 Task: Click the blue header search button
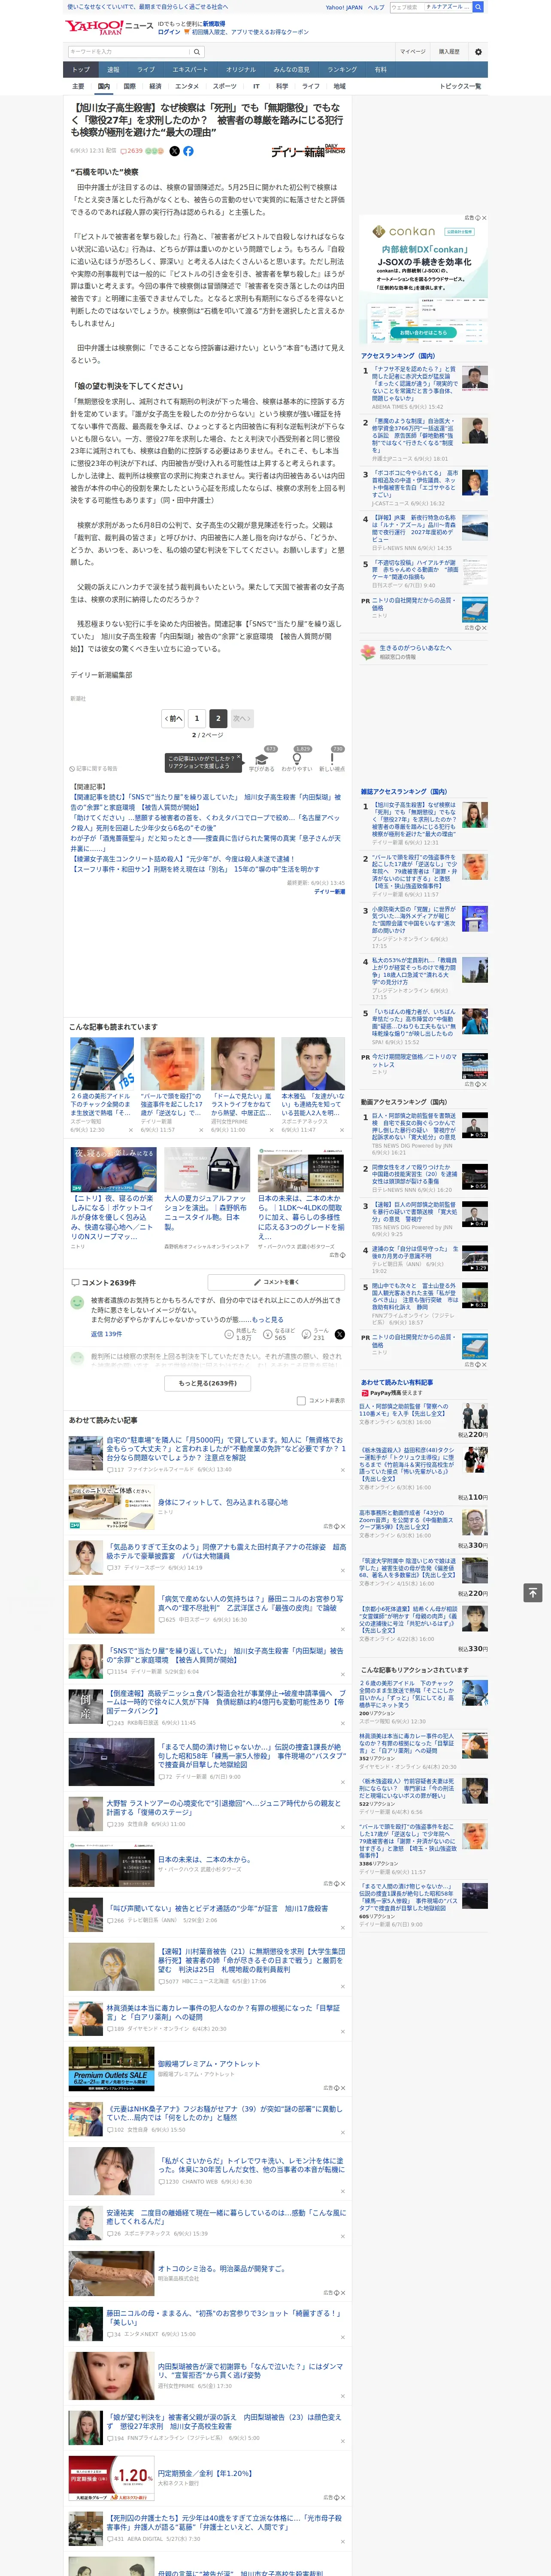pyautogui.click(x=478, y=7)
